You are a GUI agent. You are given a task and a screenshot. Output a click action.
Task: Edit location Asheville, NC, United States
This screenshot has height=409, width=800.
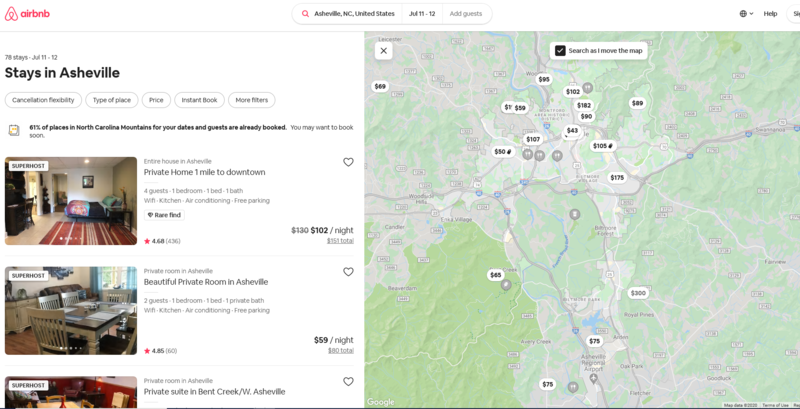[354, 14]
